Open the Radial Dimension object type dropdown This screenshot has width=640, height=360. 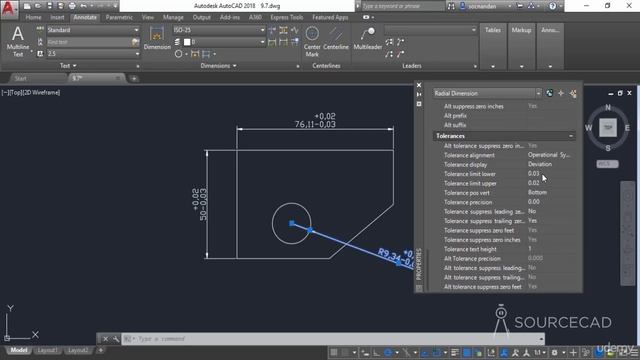click(x=538, y=93)
